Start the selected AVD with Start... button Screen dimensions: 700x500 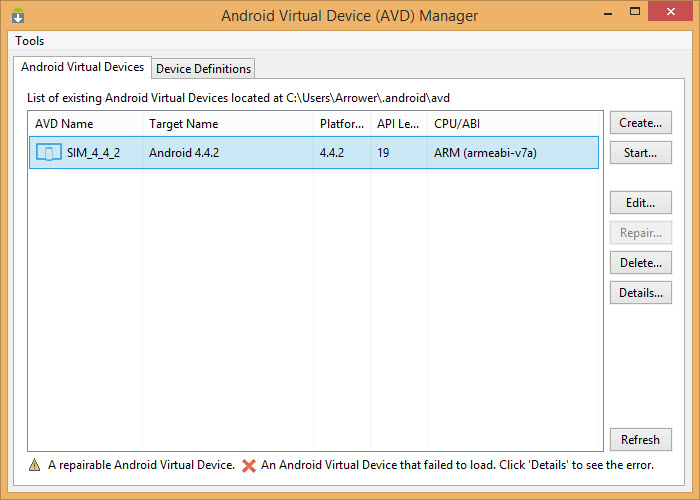tap(641, 153)
